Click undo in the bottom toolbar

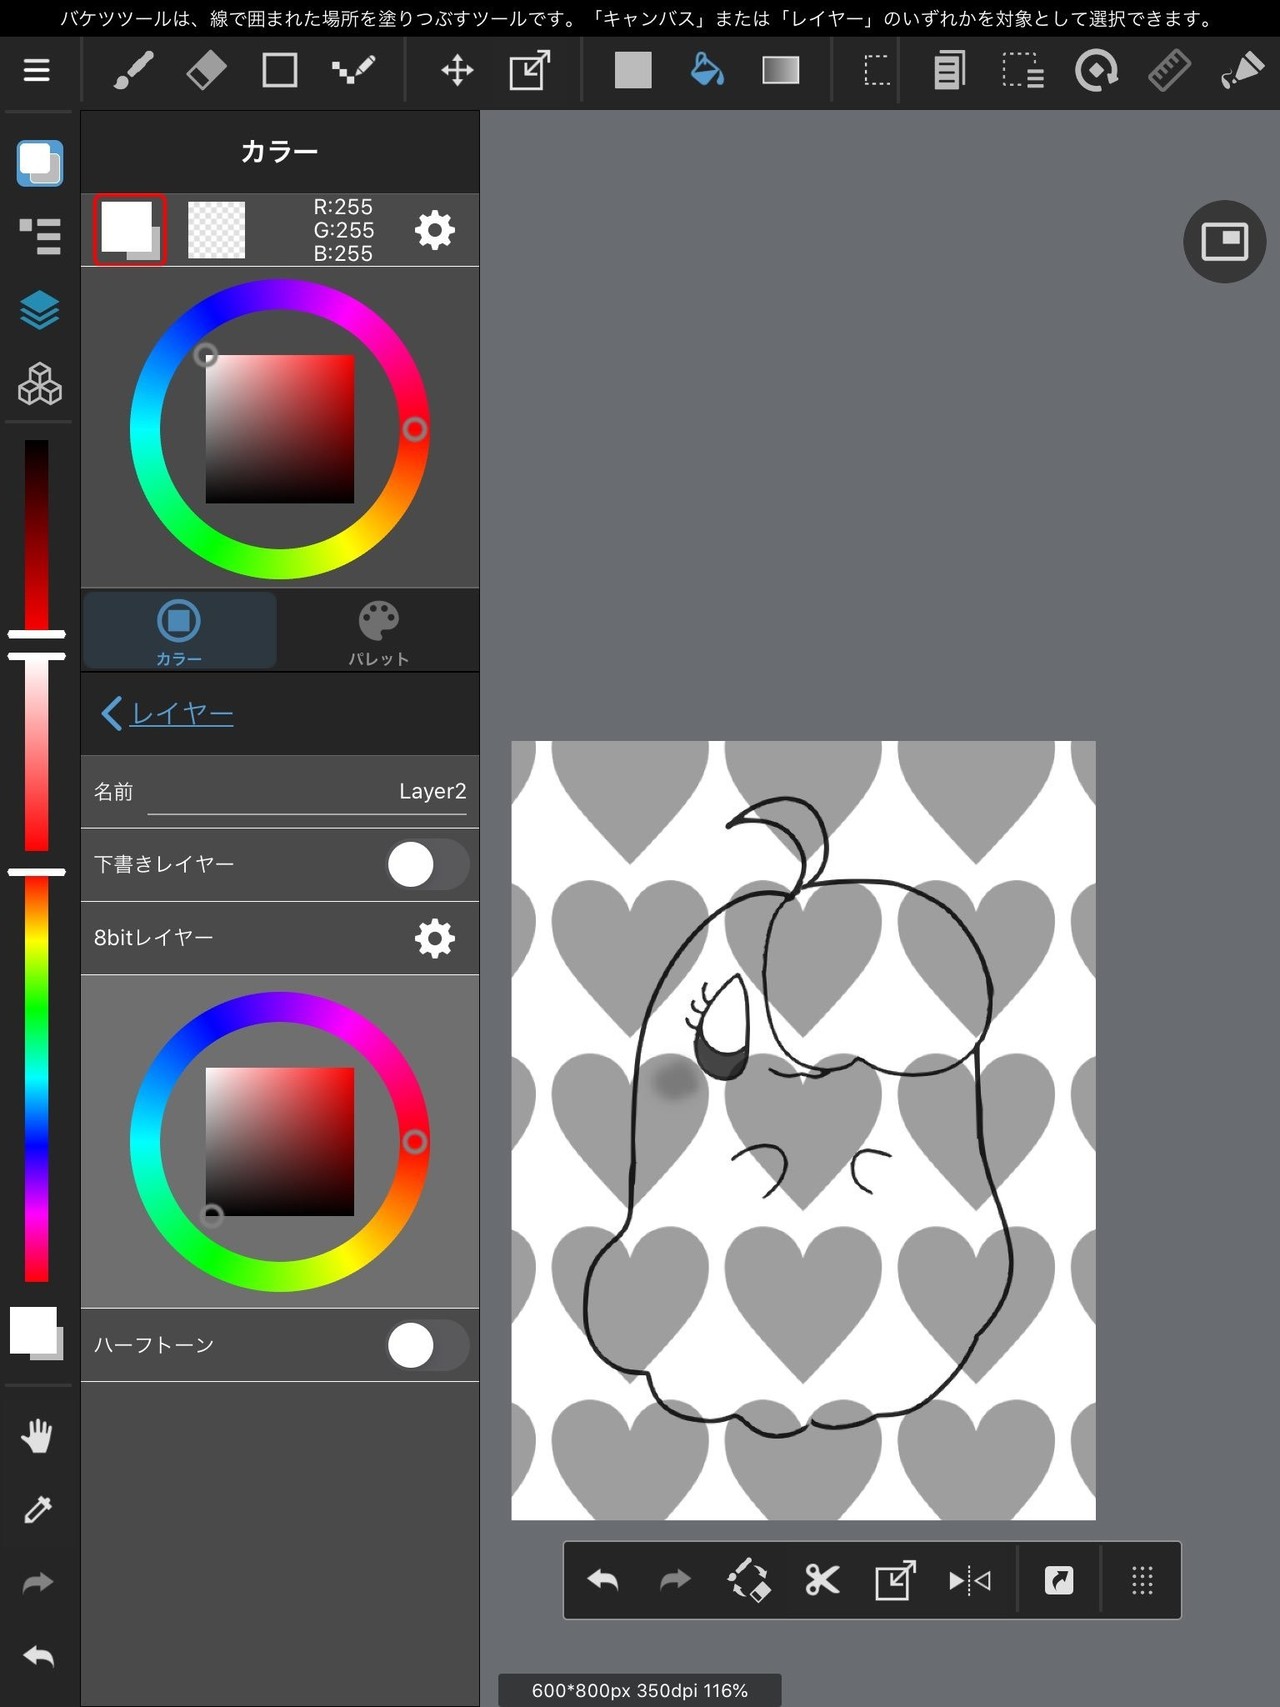[x=602, y=1580]
